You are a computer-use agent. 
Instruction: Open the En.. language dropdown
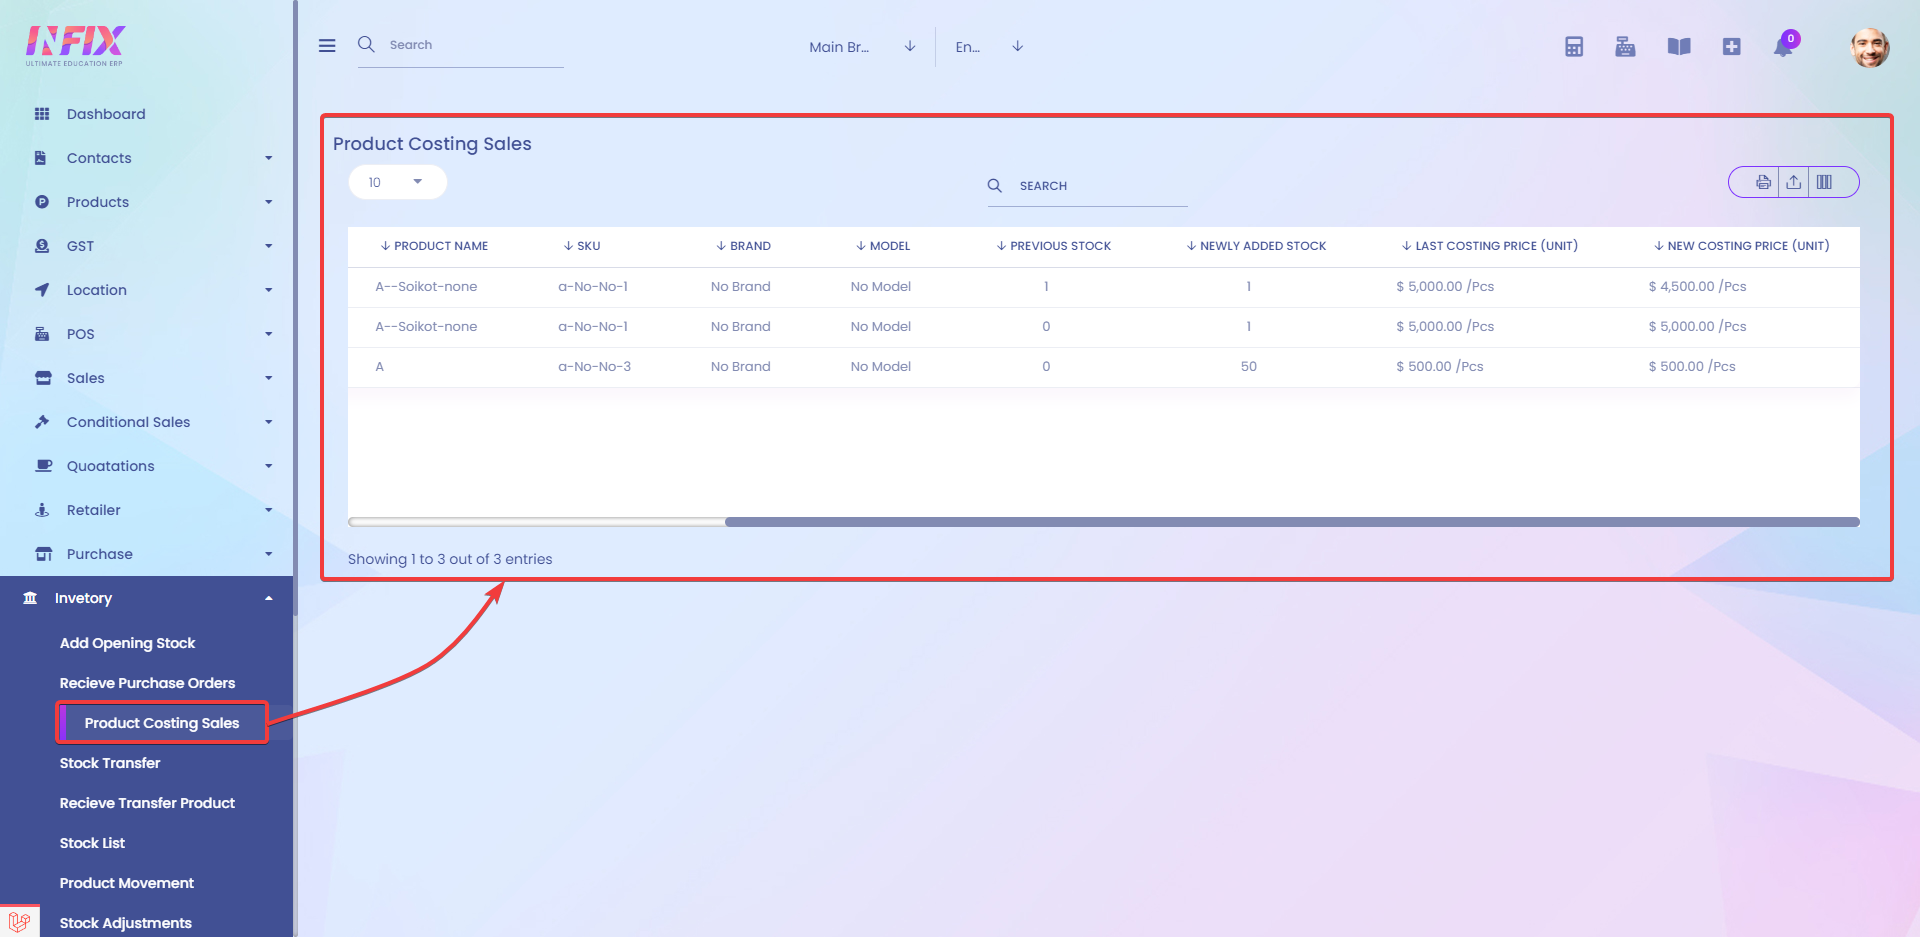click(989, 47)
